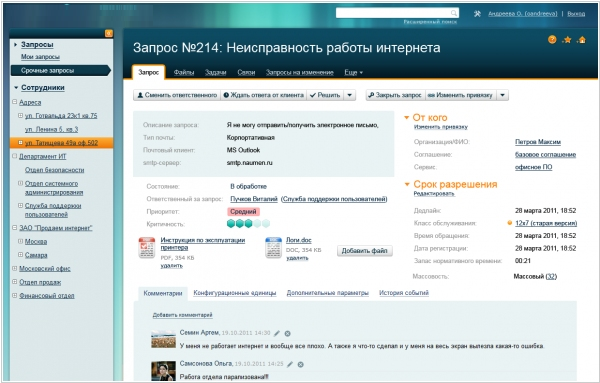600x383 pixels.
Task: Edit Самсонова Ольга's comment with the pencil icon
Action: pyautogui.click(x=290, y=364)
